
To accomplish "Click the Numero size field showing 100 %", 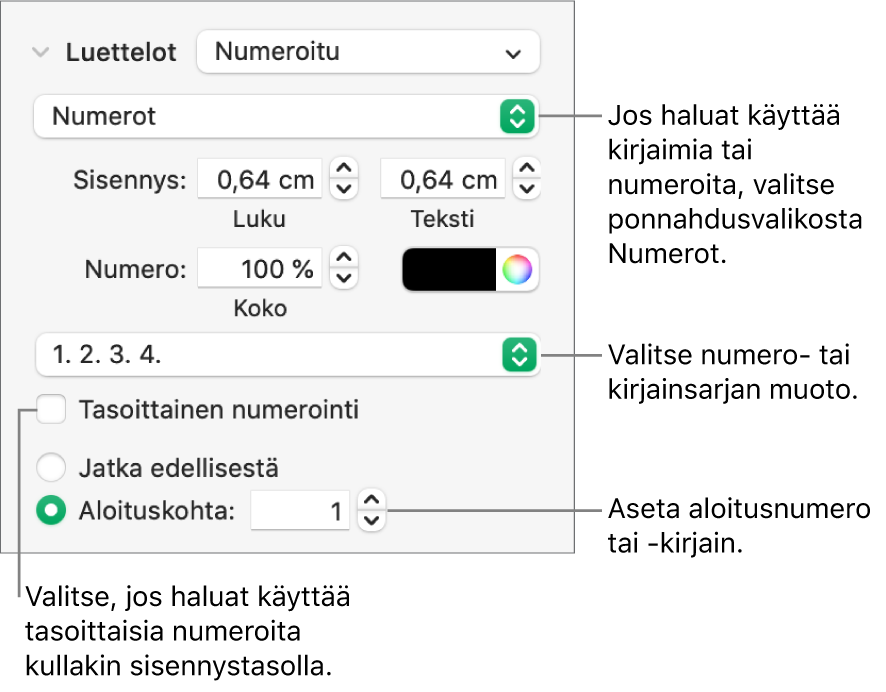I will pyautogui.click(x=260, y=270).
